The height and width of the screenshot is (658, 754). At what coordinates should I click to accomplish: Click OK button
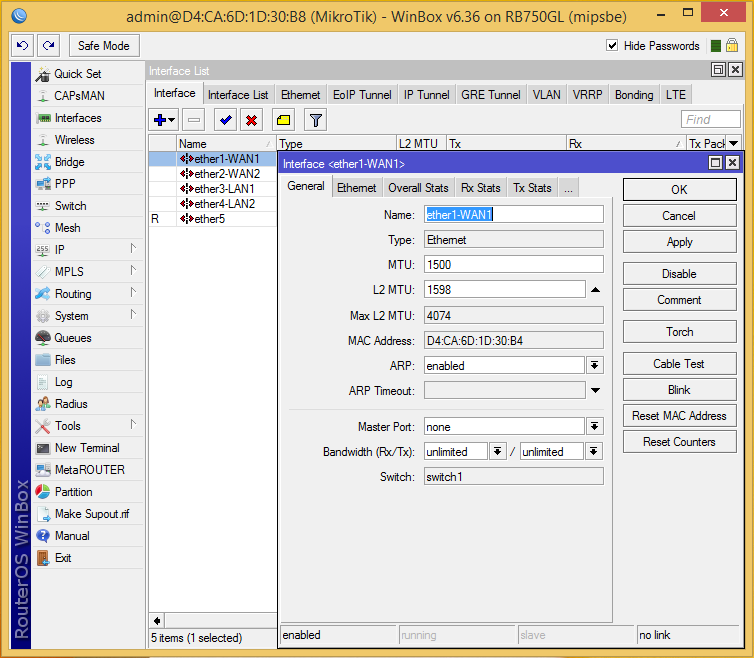click(679, 190)
